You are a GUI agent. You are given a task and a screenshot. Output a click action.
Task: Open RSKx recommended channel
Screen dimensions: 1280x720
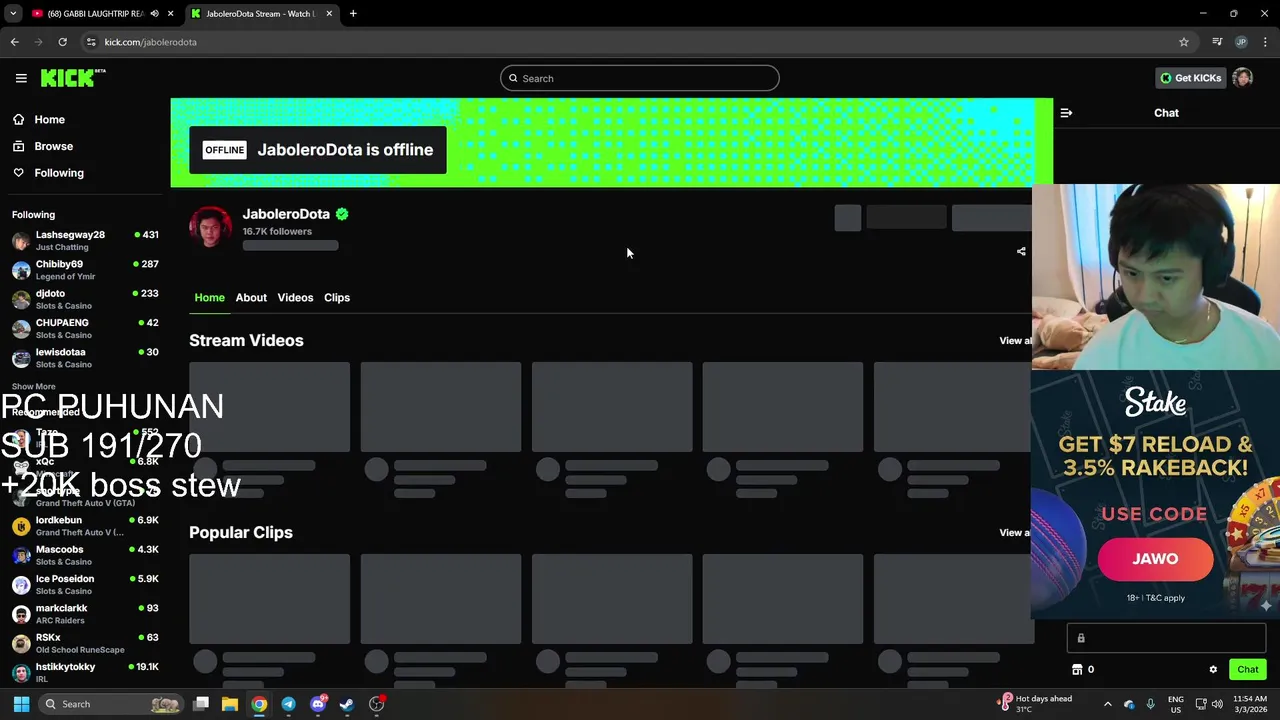85,643
